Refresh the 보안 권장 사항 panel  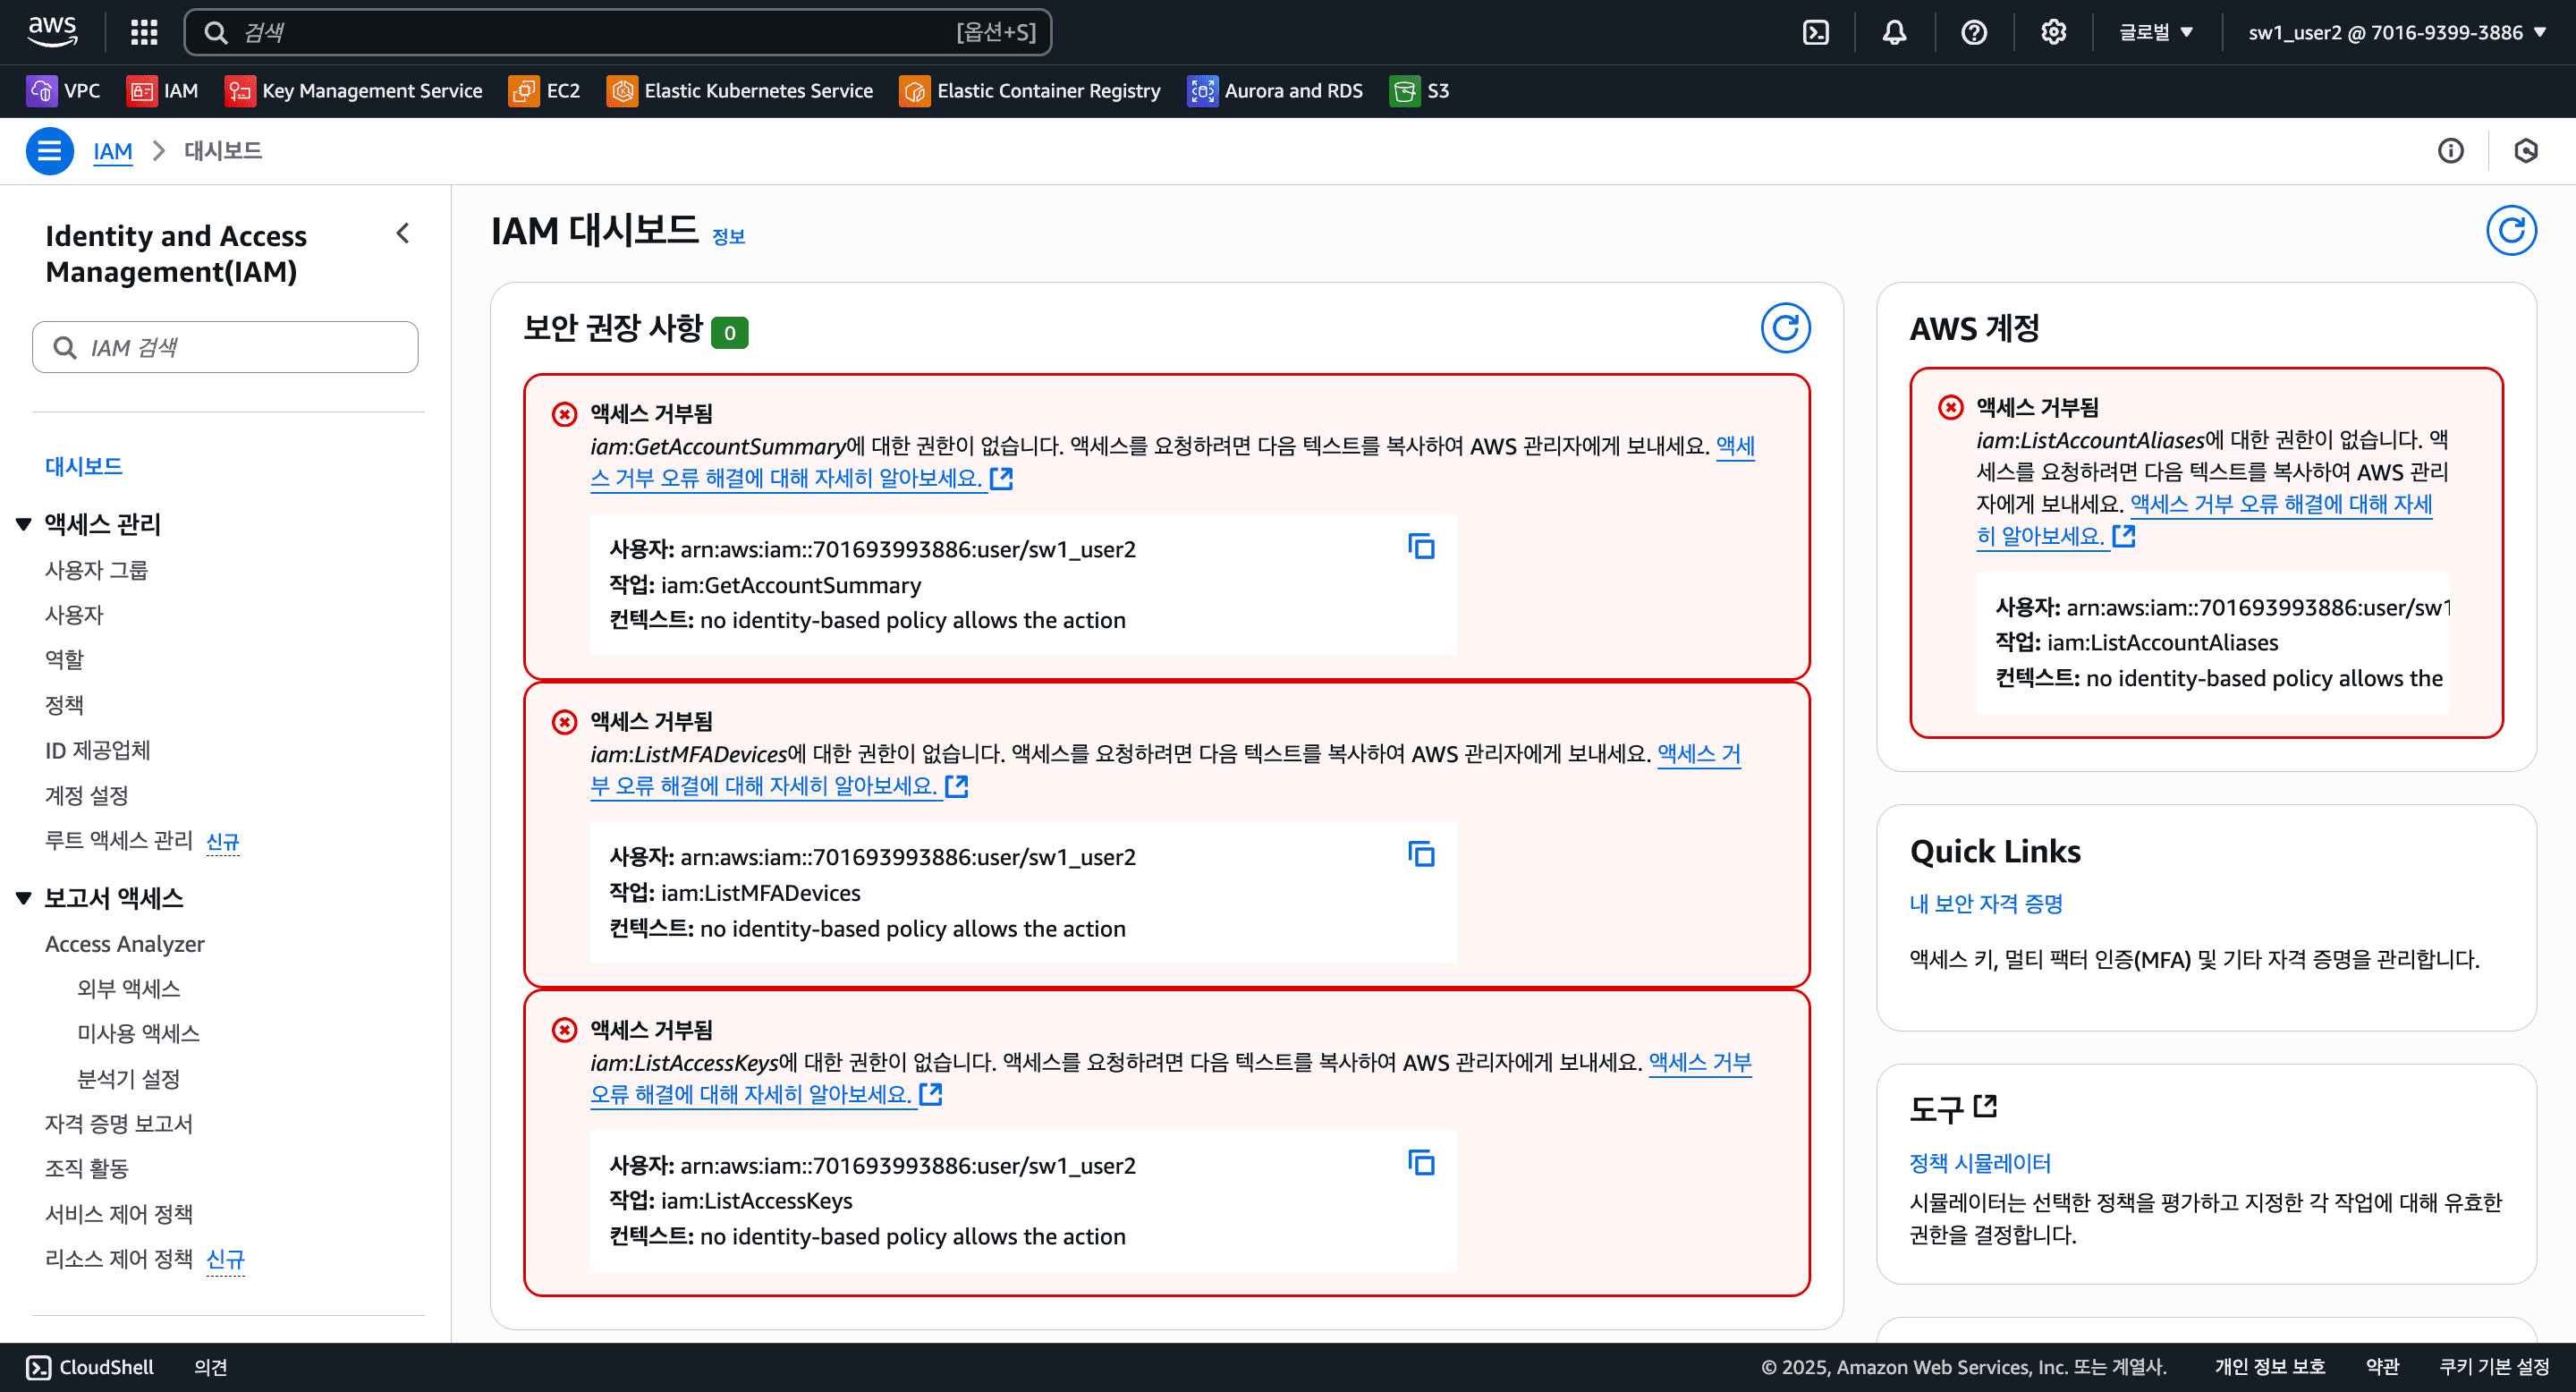coord(1786,328)
